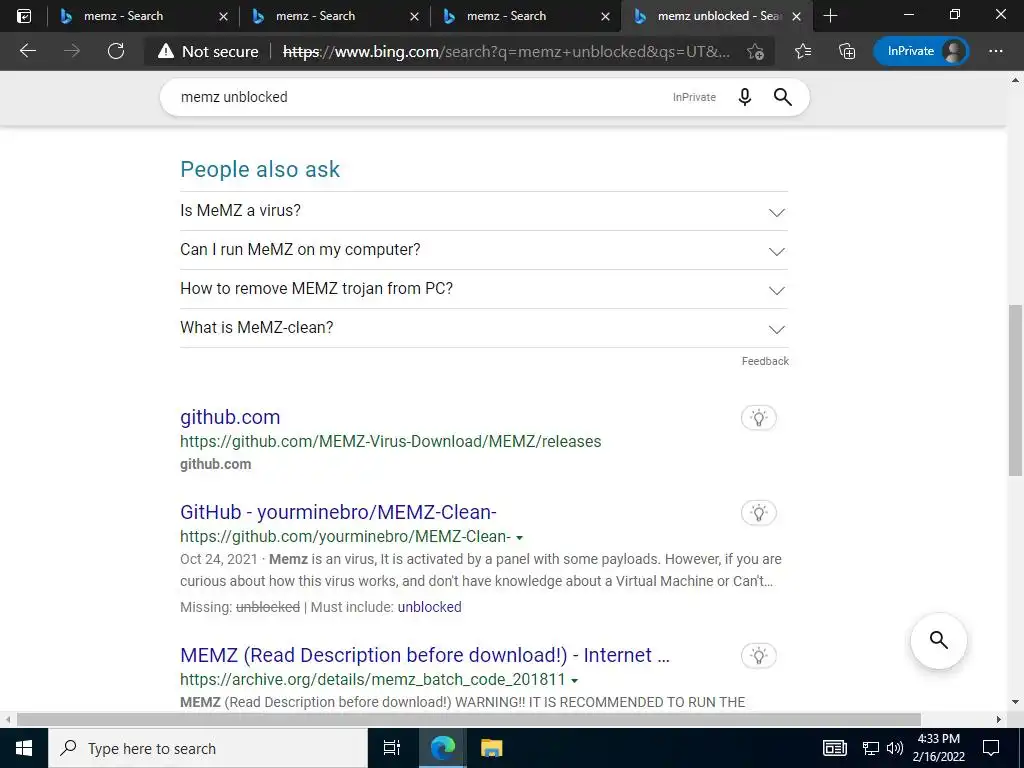This screenshot has width=1024, height=768.
Task: Add this page to favorites star icon
Action: point(756,52)
